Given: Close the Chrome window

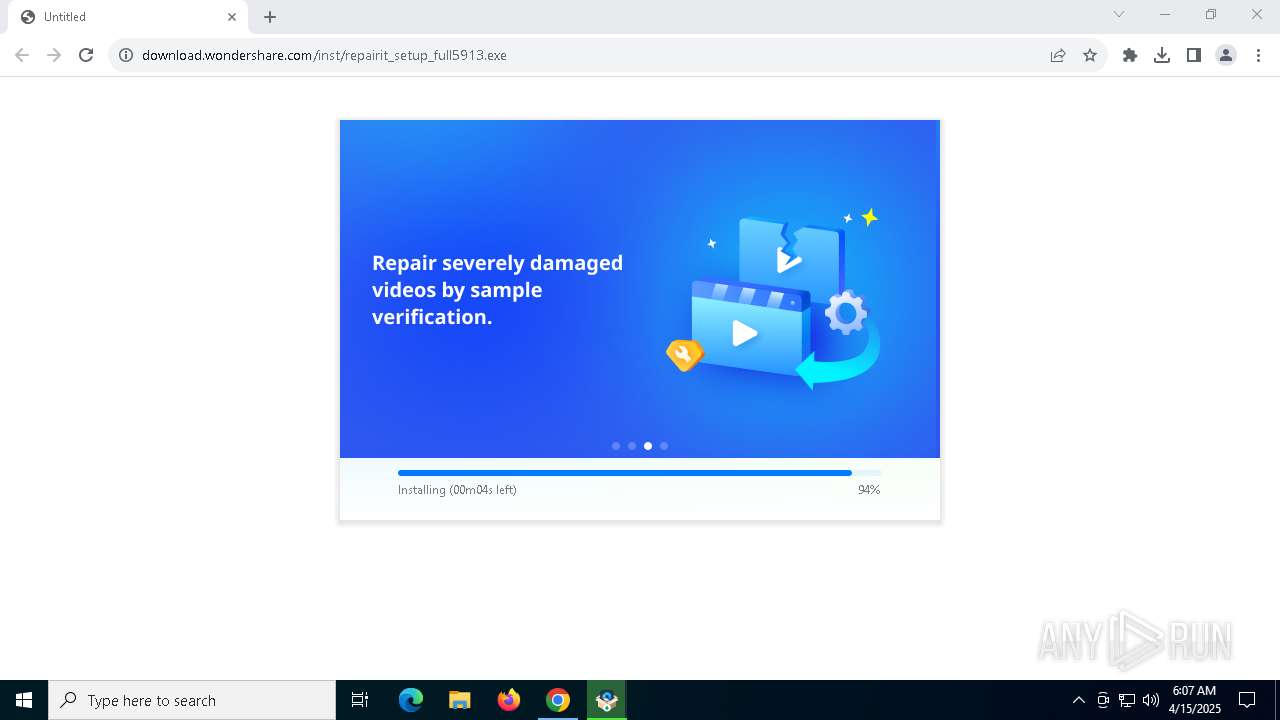Looking at the screenshot, I should [x=1257, y=14].
